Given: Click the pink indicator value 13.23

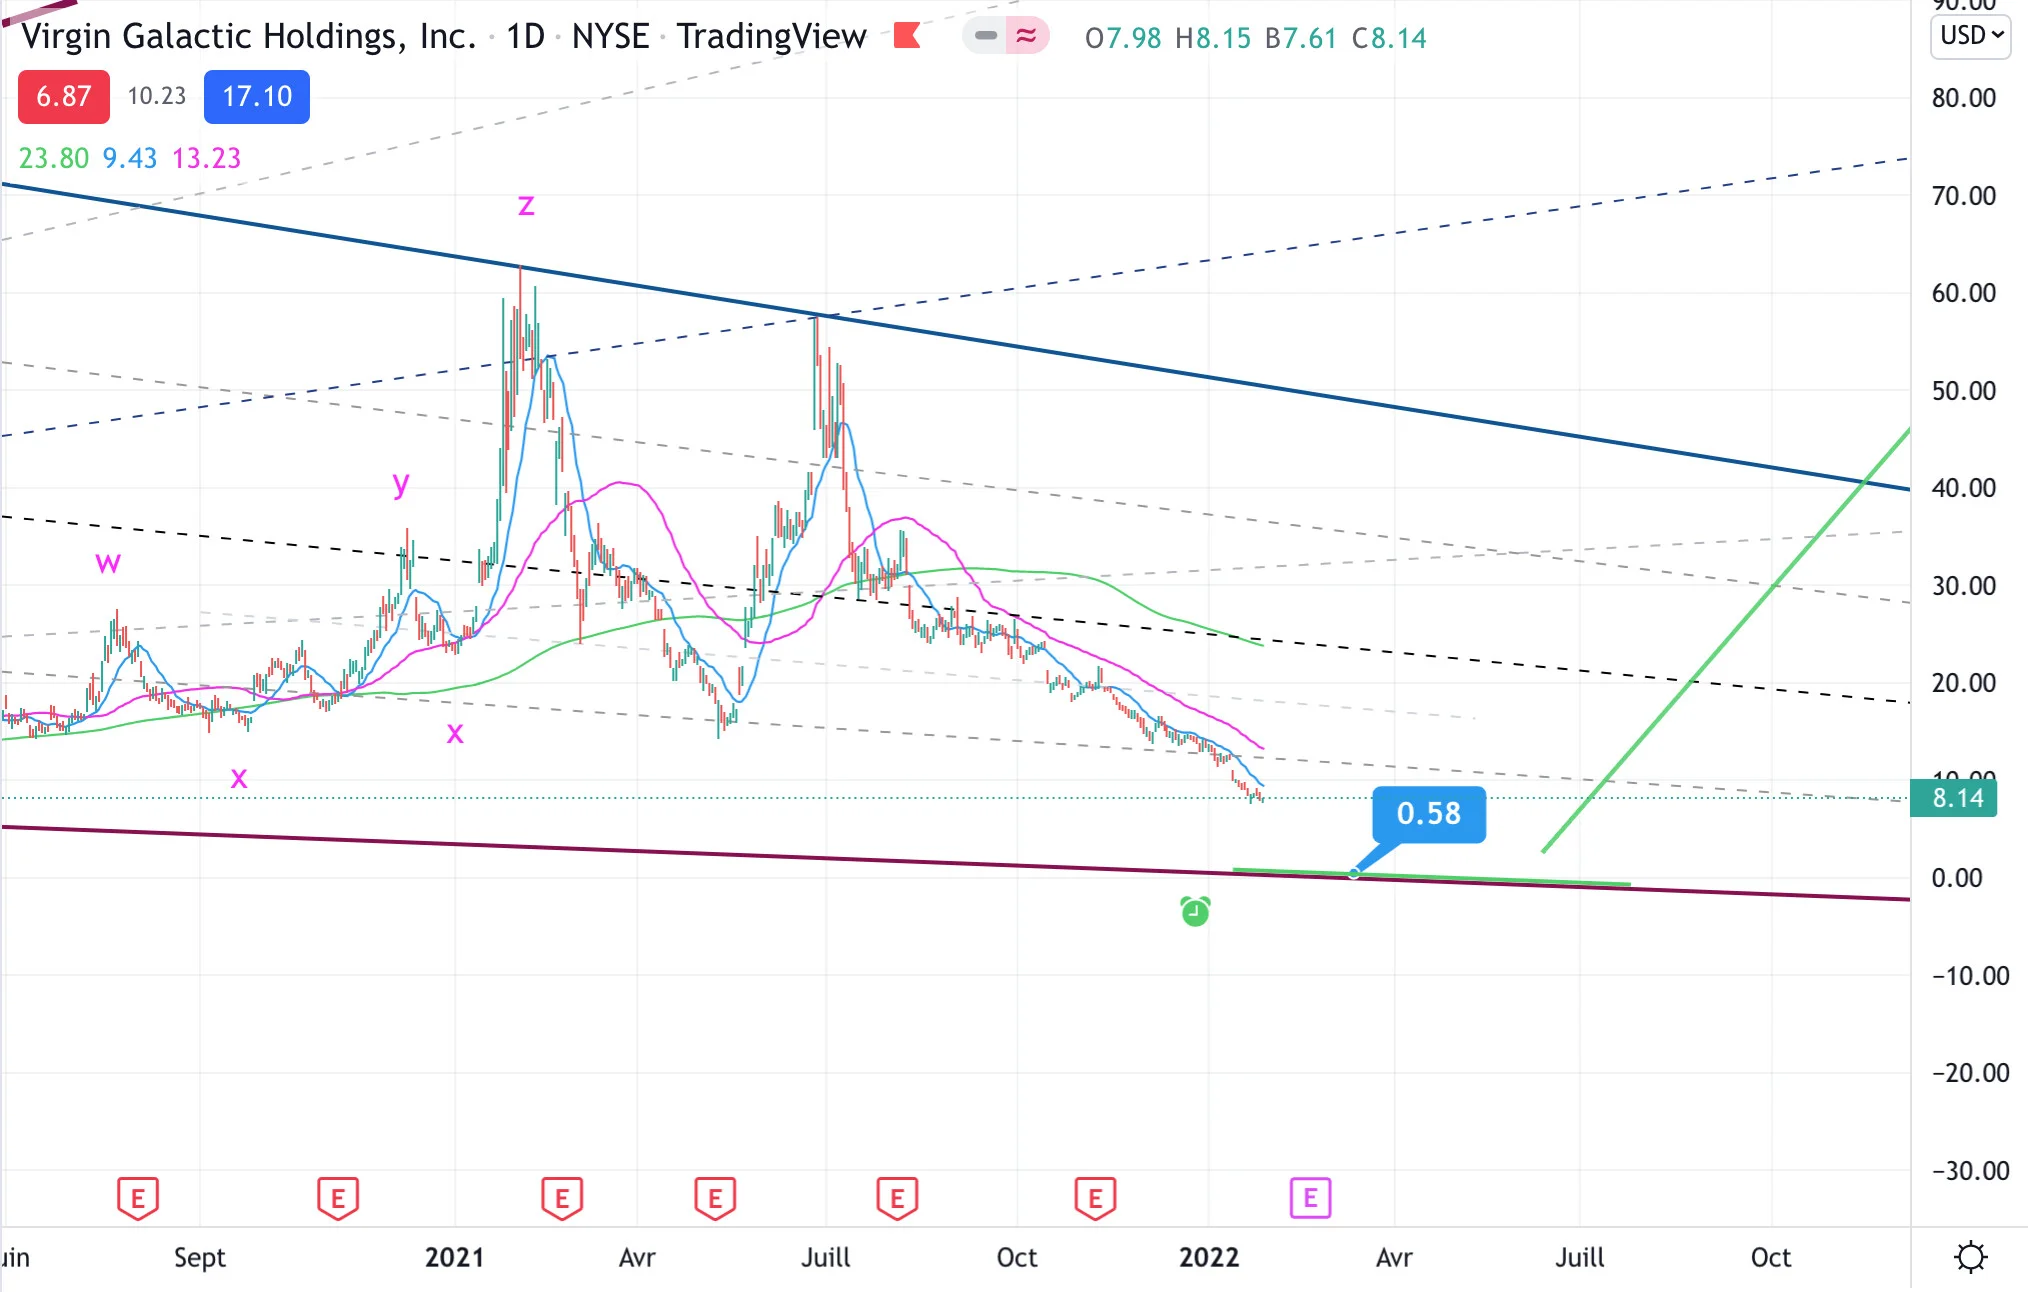Looking at the screenshot, I should [206, 158].
